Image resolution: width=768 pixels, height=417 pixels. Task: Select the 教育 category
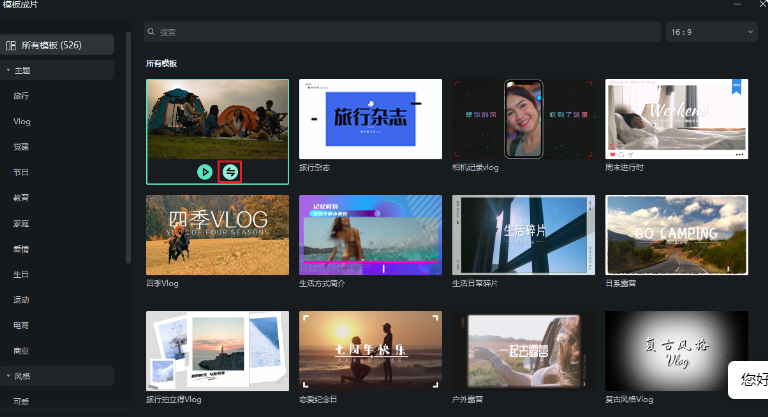tap(21, 198)
